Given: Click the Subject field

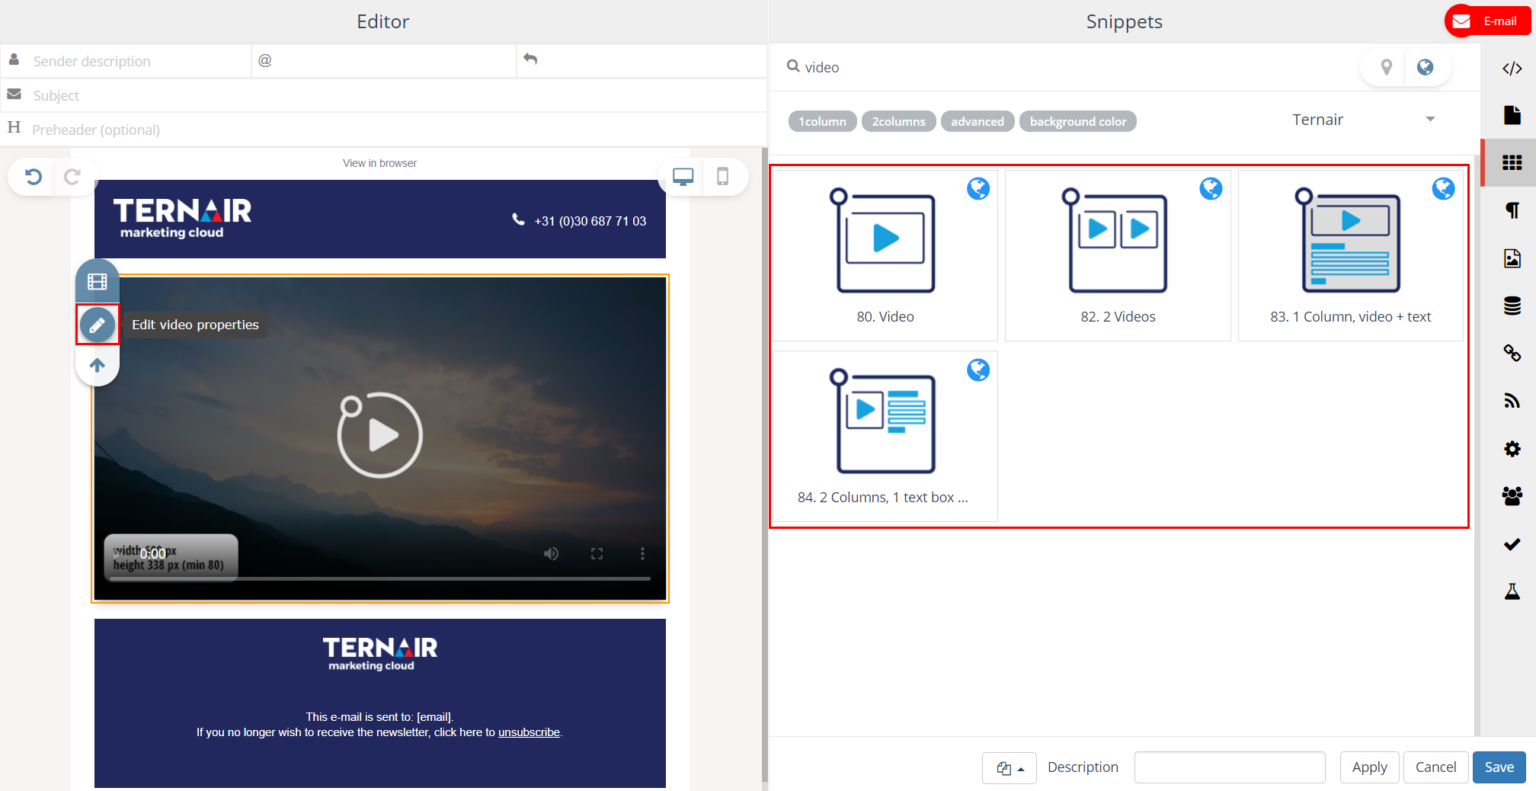Looking at the screenshot, I should pyautogui.click(x=384, y=95).
